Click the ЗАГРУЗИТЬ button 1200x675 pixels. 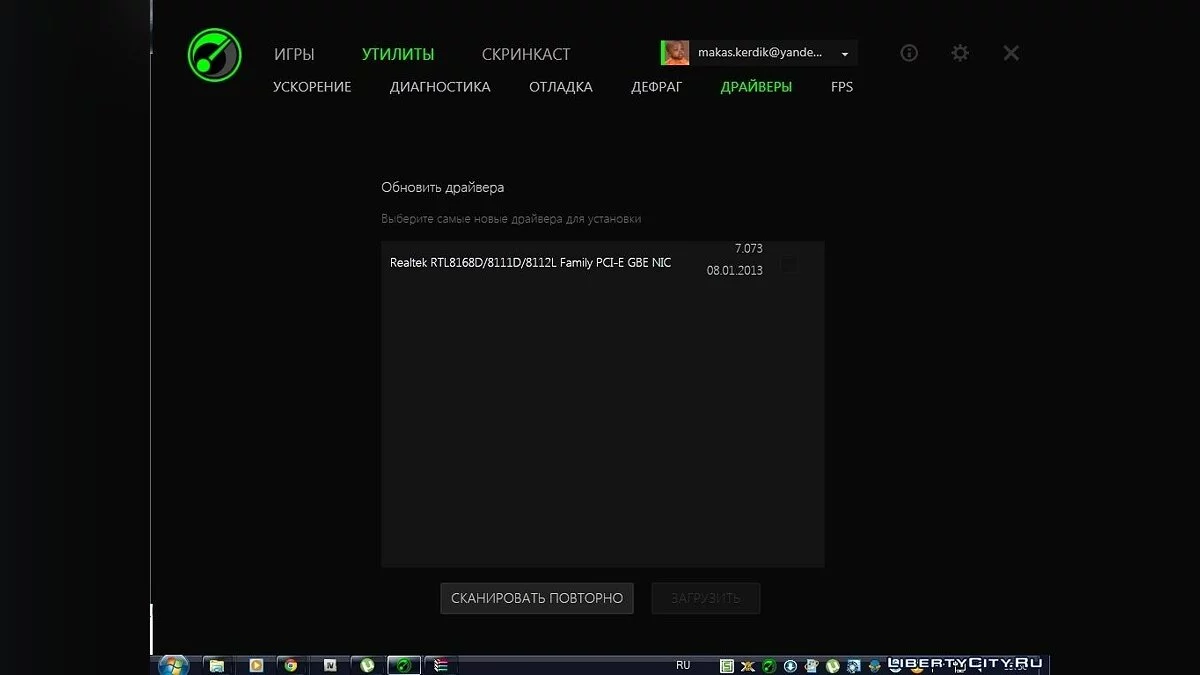pyautogui.click(x=705, y=598)
